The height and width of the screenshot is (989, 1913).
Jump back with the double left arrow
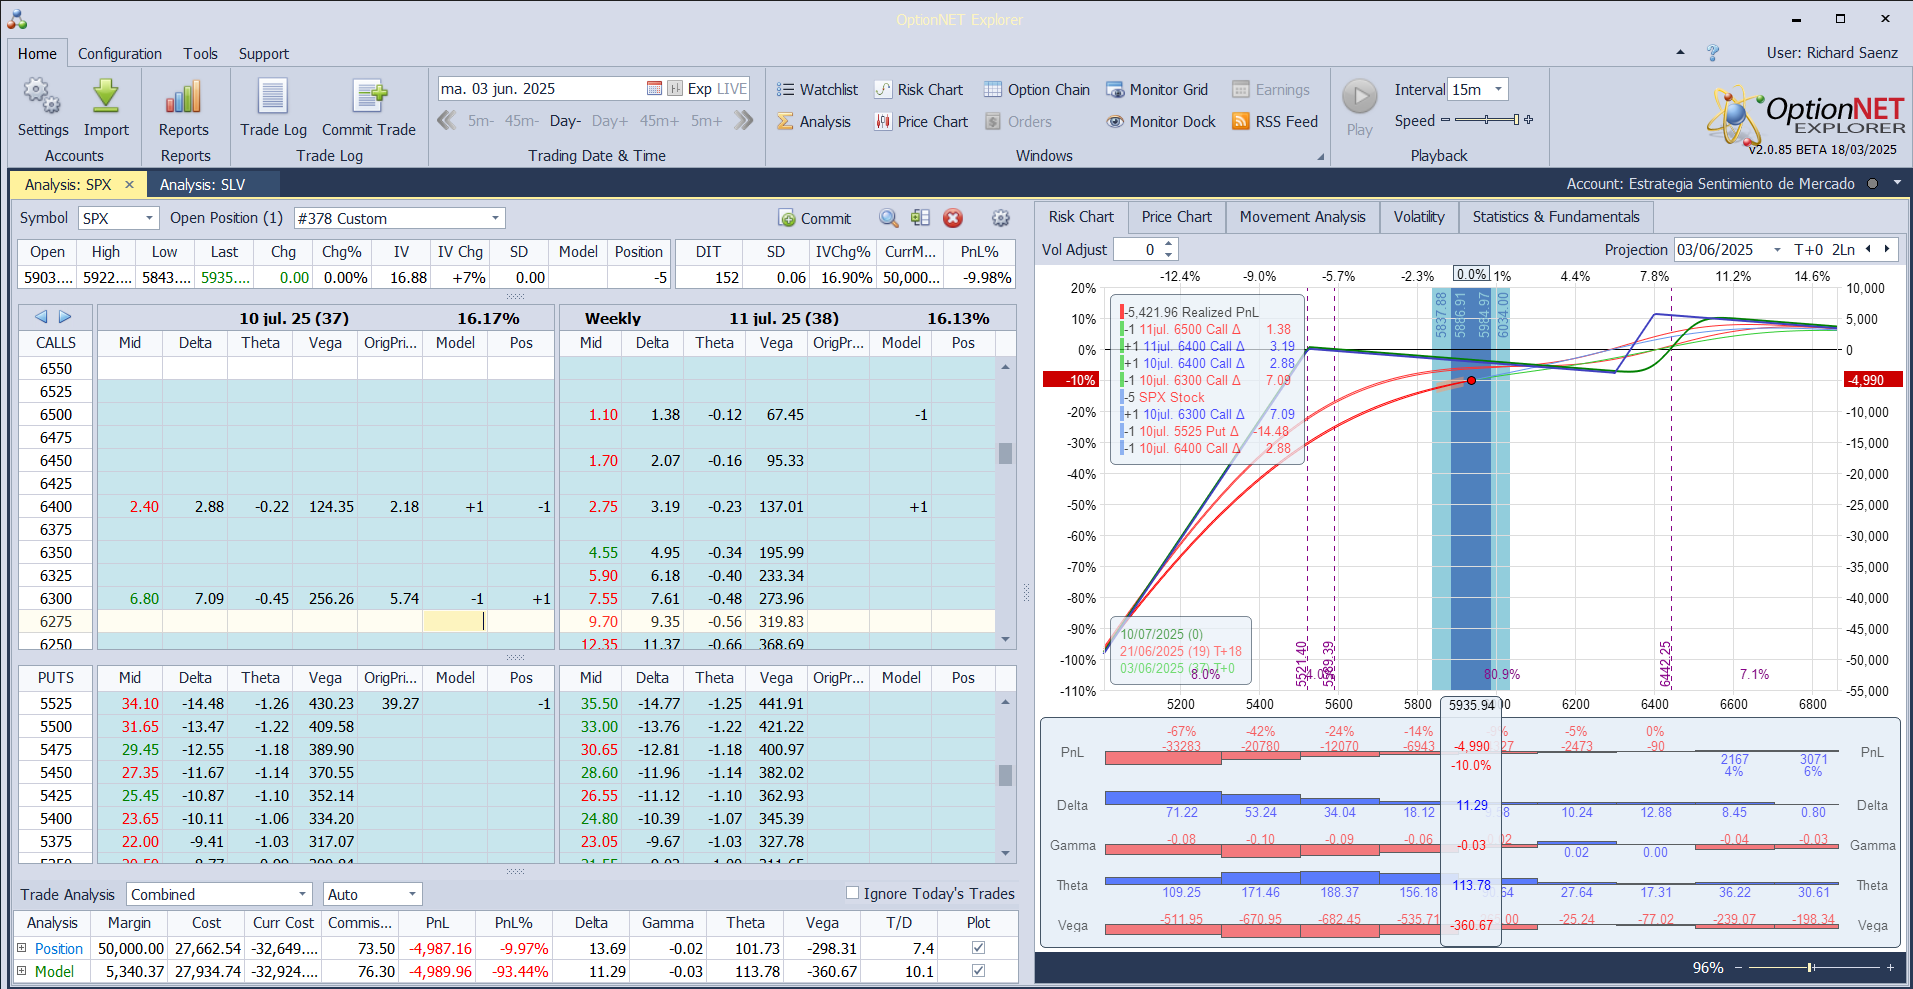(x=446, y=120)
